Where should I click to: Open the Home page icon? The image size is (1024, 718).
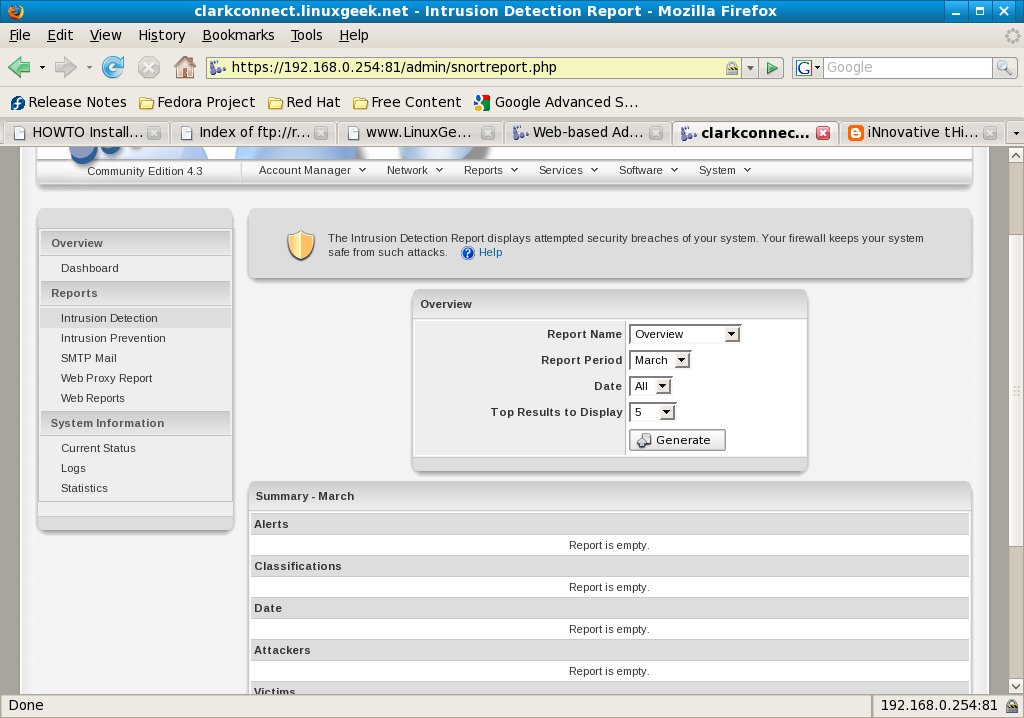(185, 67)
